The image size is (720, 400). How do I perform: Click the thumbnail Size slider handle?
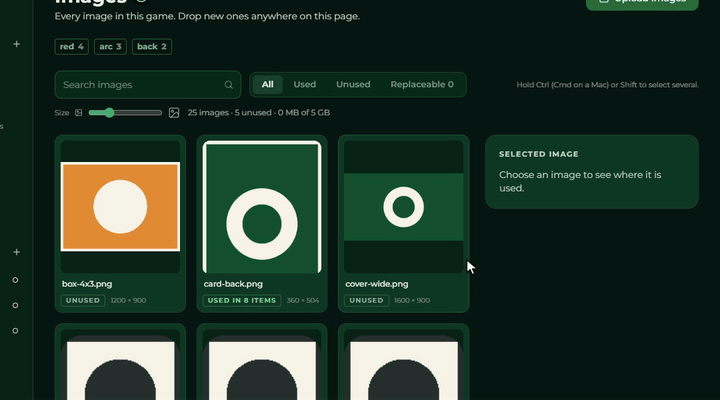[x=109, y=113]
